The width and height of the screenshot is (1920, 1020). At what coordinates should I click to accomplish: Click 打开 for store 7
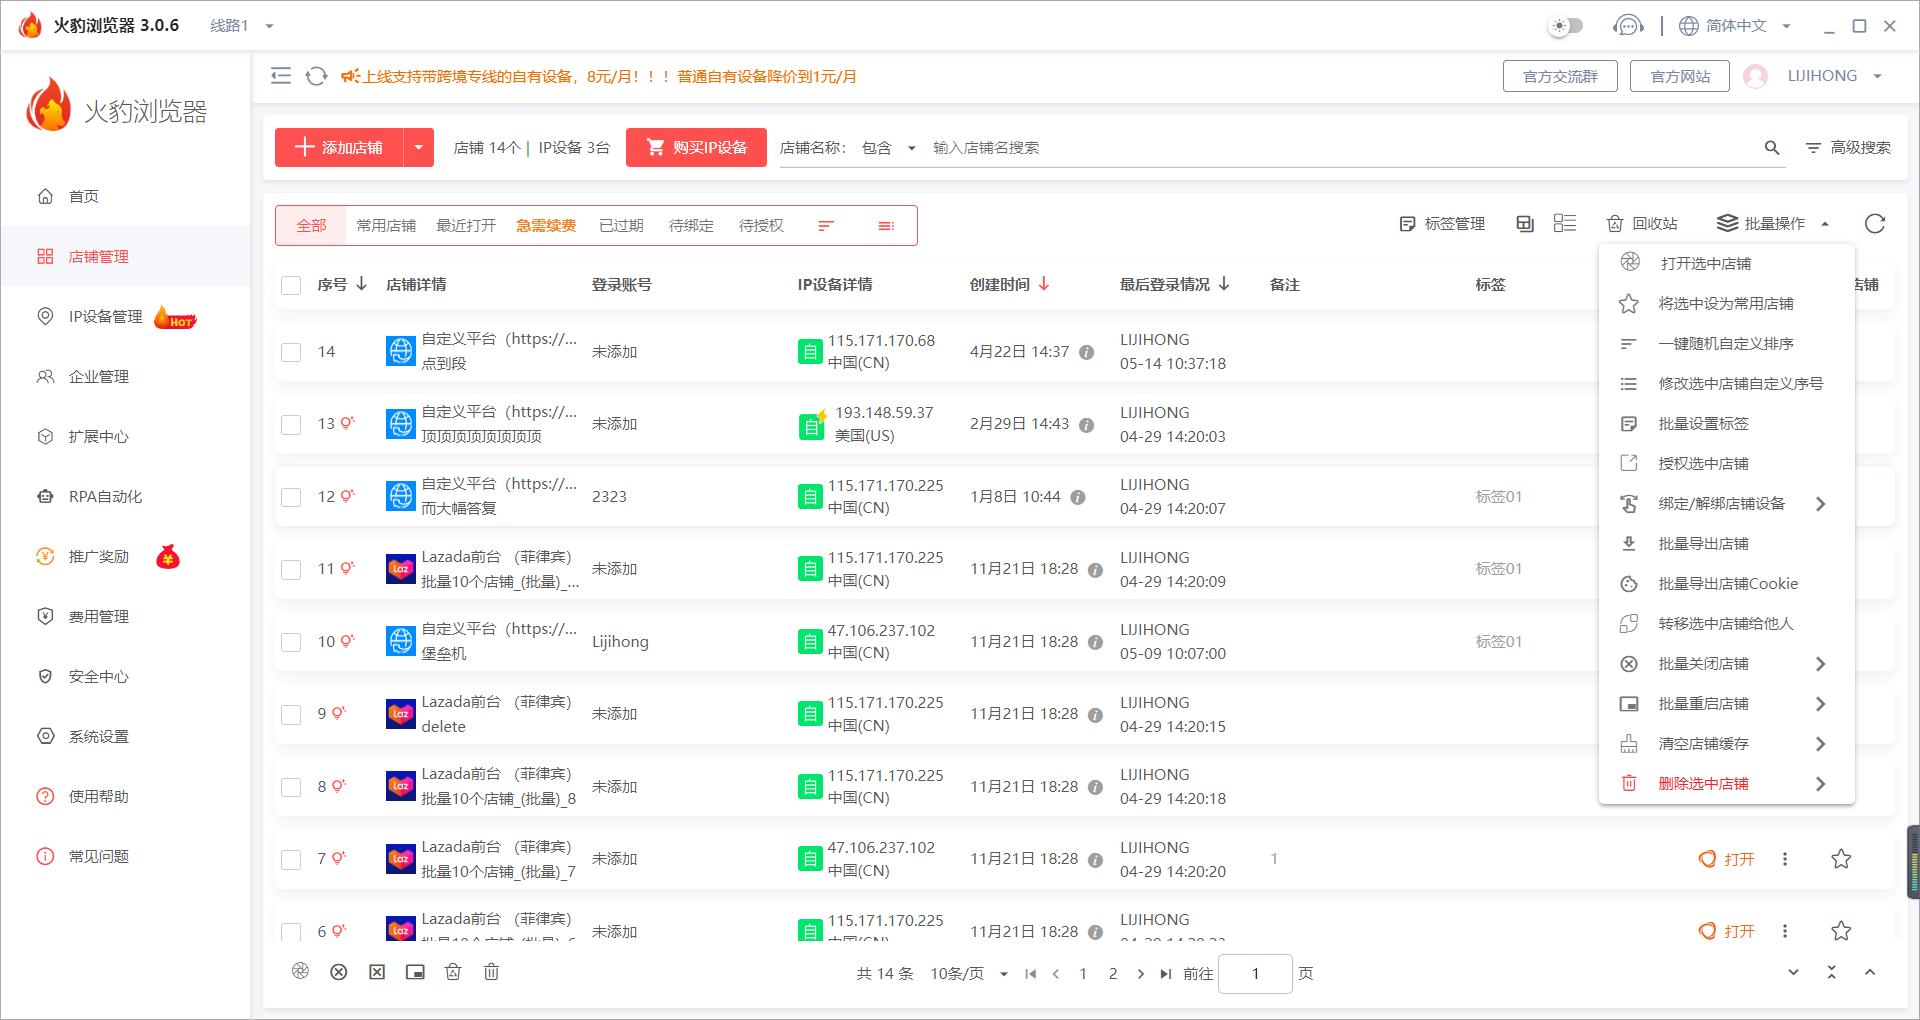[x=1727, y=859]
